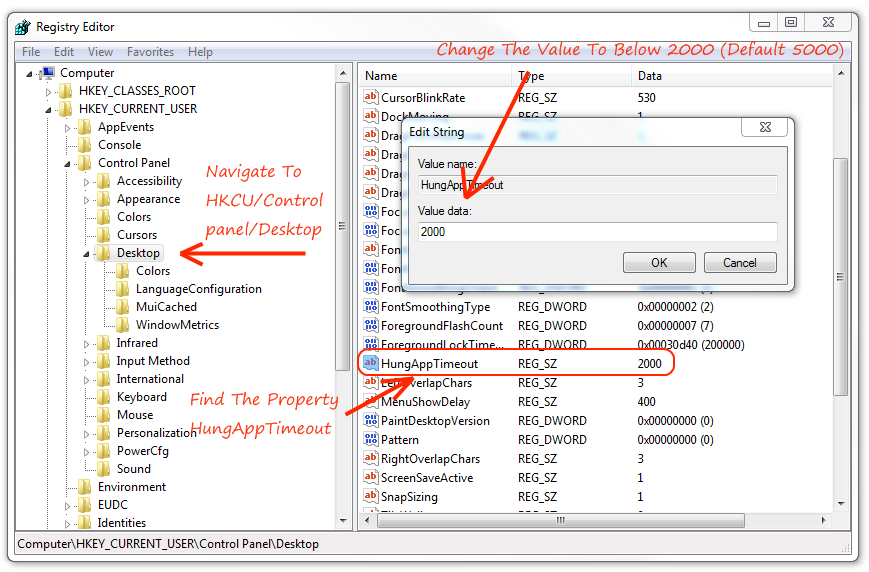The width and height of the screenshot is (869, 572).
Task: Click the FontSmoothingType DWORD icon
Action: coord(371,307)
